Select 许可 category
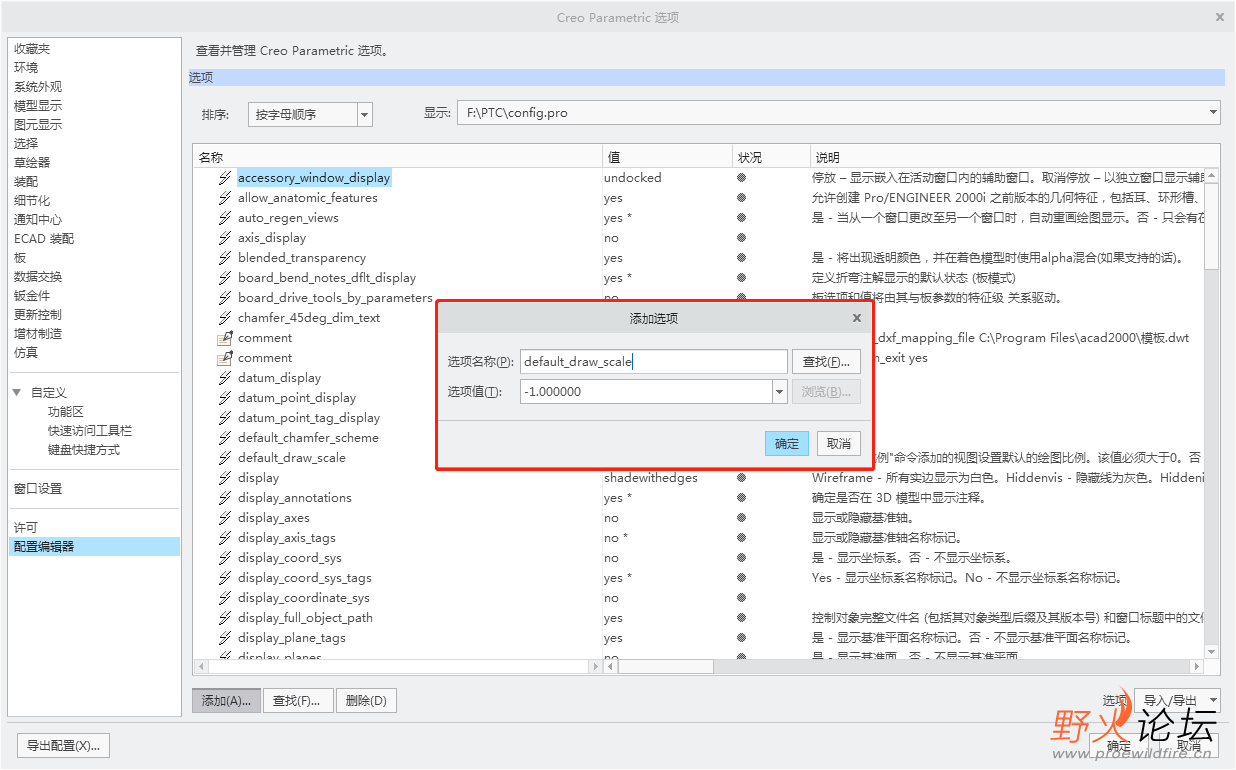The width and height of the screenshot is (1236, 770). point(26,528)
